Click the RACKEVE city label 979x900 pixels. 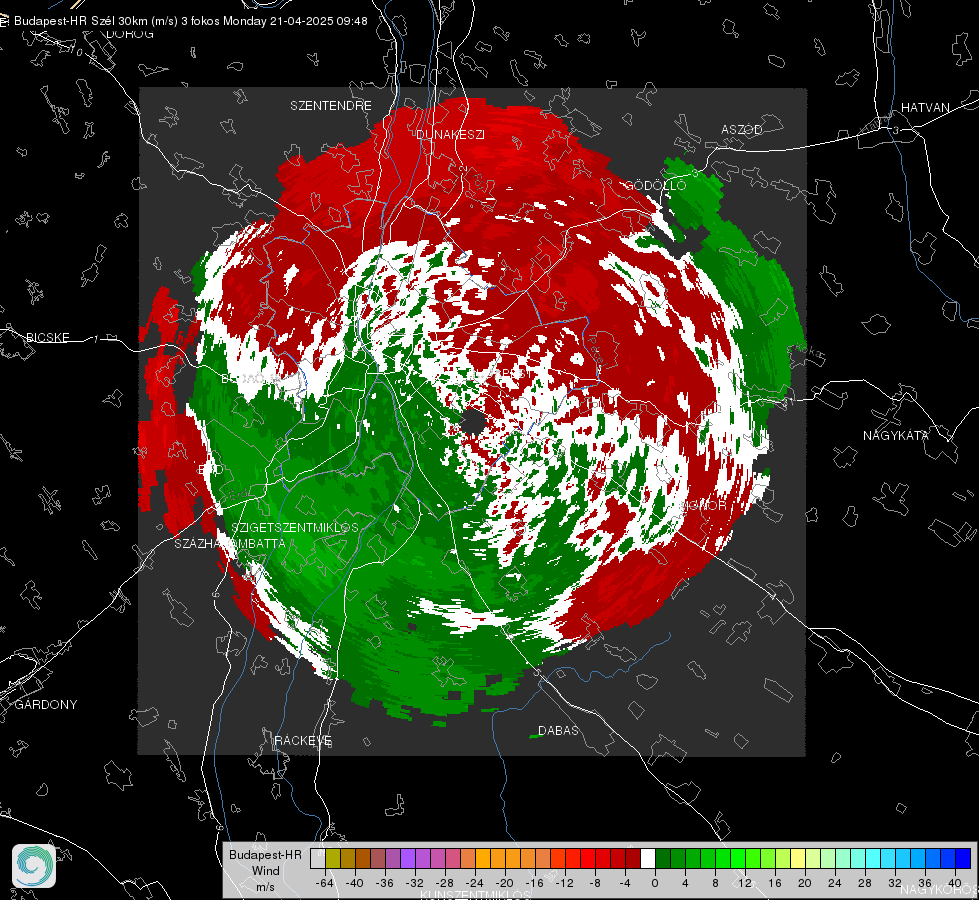303,740
